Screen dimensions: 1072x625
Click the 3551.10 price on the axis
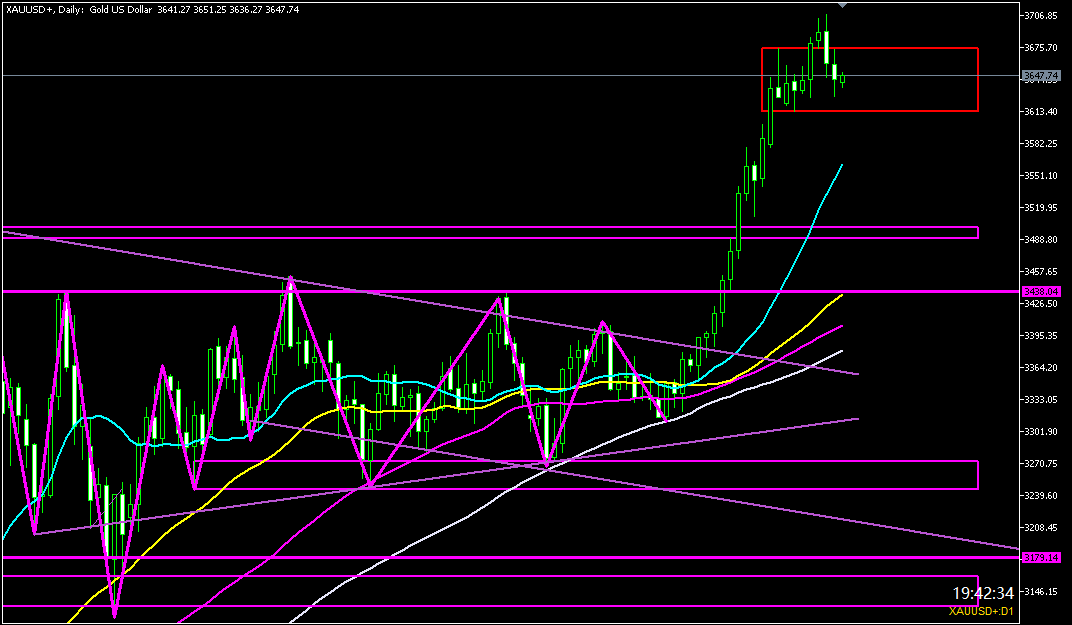click(1041, 176)
